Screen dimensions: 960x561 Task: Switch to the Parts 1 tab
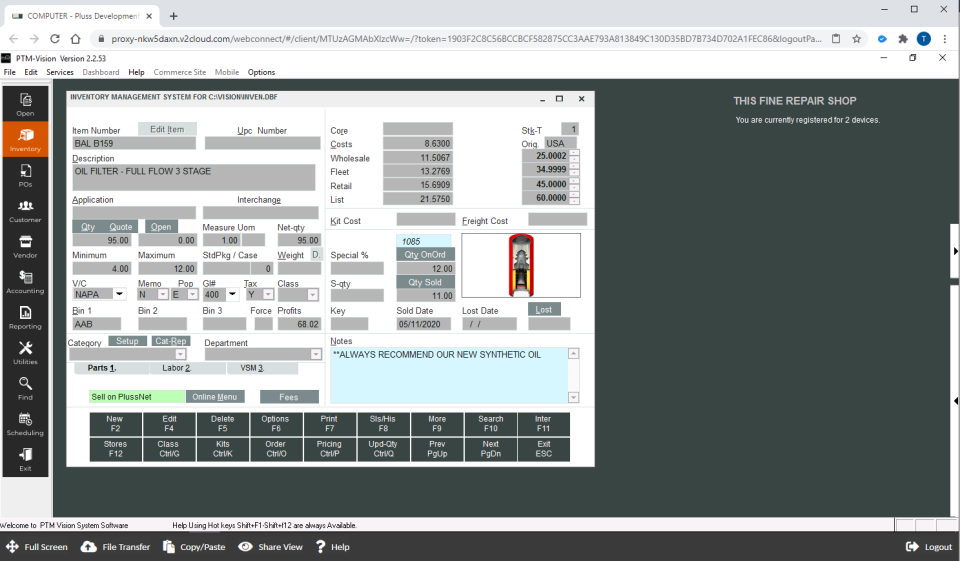point(110,368)
